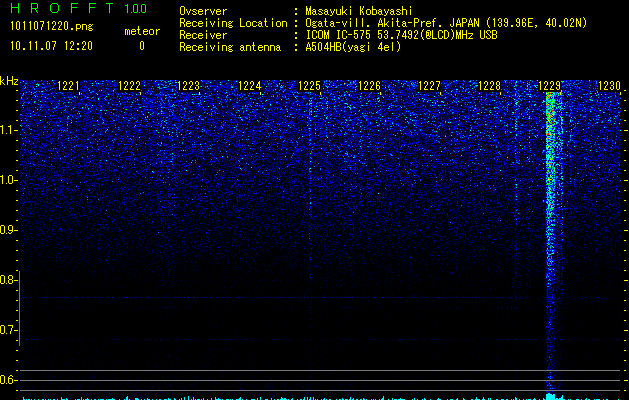629x400 pixels.
Task: Click the 0.8 frequency axis label
Action: coord(8,280)
